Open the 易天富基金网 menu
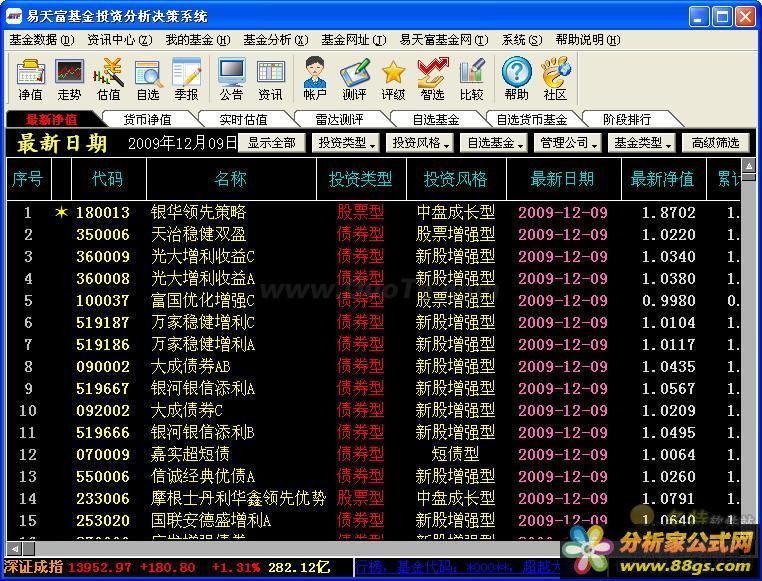This screenshot has height=581, width=762. [x=444, y=40]
